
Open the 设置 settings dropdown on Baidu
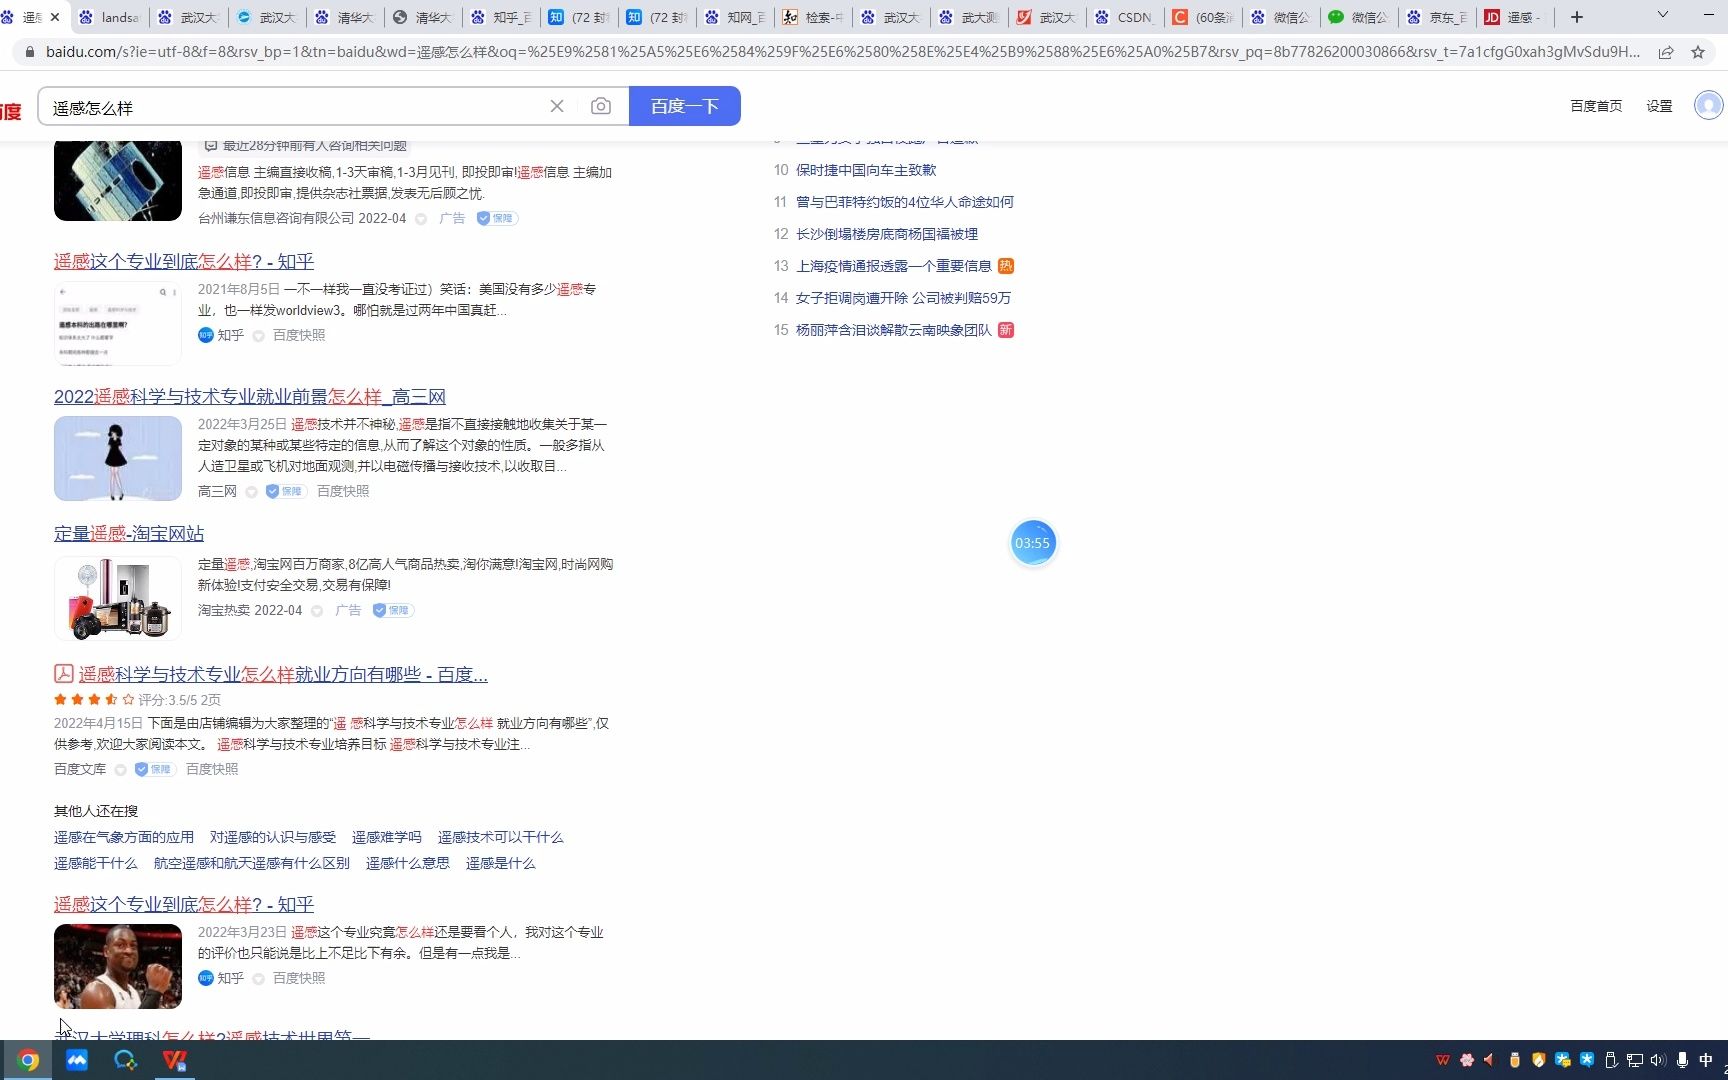(1658, 105)
